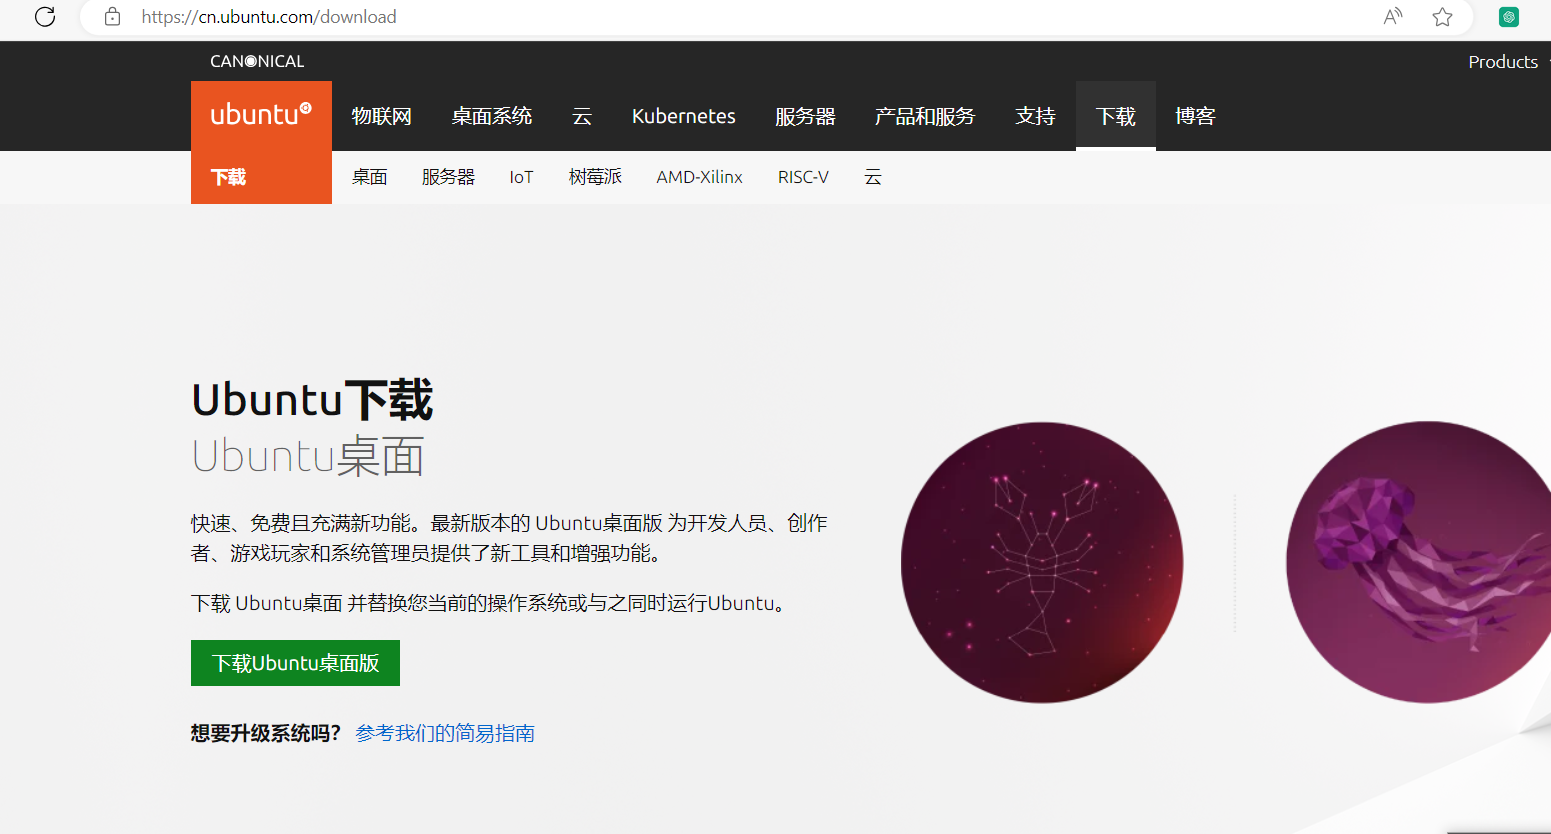
Task: Add page to favorites with the star icon
Action: point(1442,17)
